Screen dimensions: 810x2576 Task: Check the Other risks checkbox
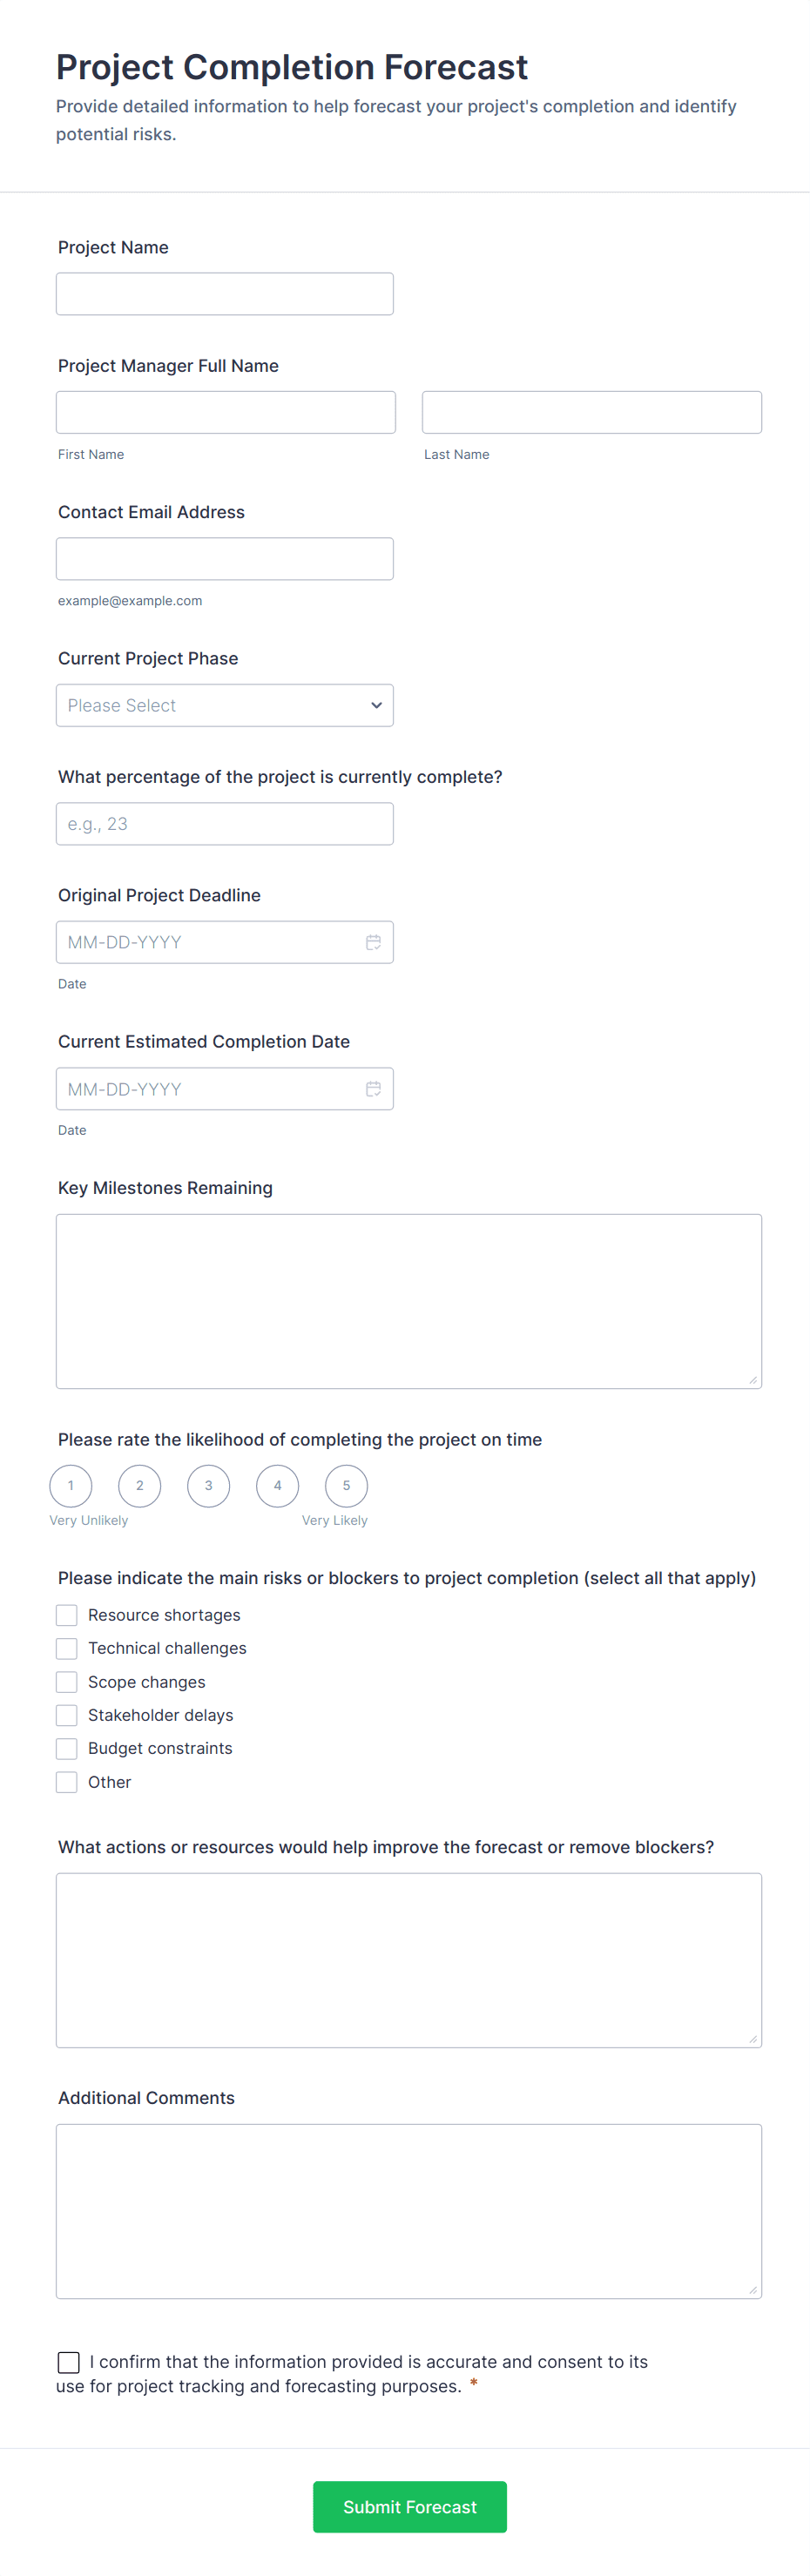pyautogui.click(x=67, y=1781)
